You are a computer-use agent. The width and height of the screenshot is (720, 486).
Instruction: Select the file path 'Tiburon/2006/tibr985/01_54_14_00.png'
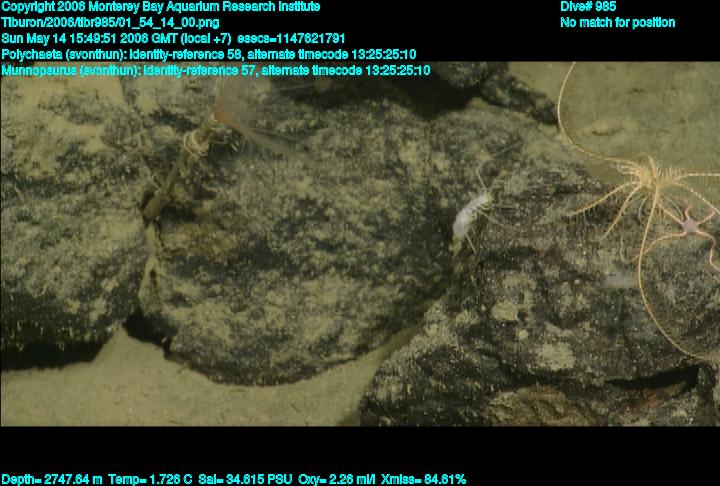110,23
